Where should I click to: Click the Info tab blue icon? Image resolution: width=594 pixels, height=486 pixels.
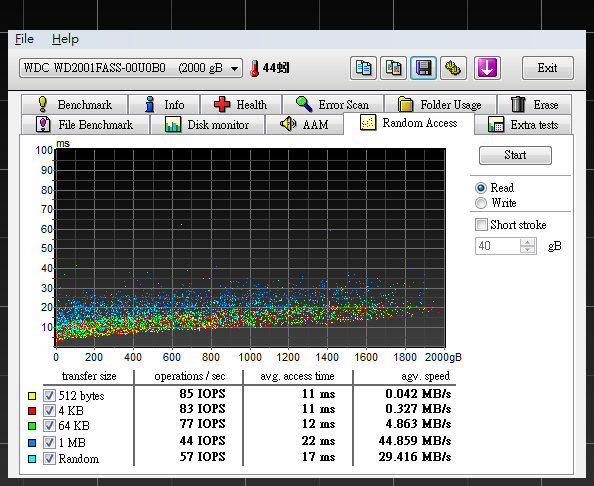(150, 104)
